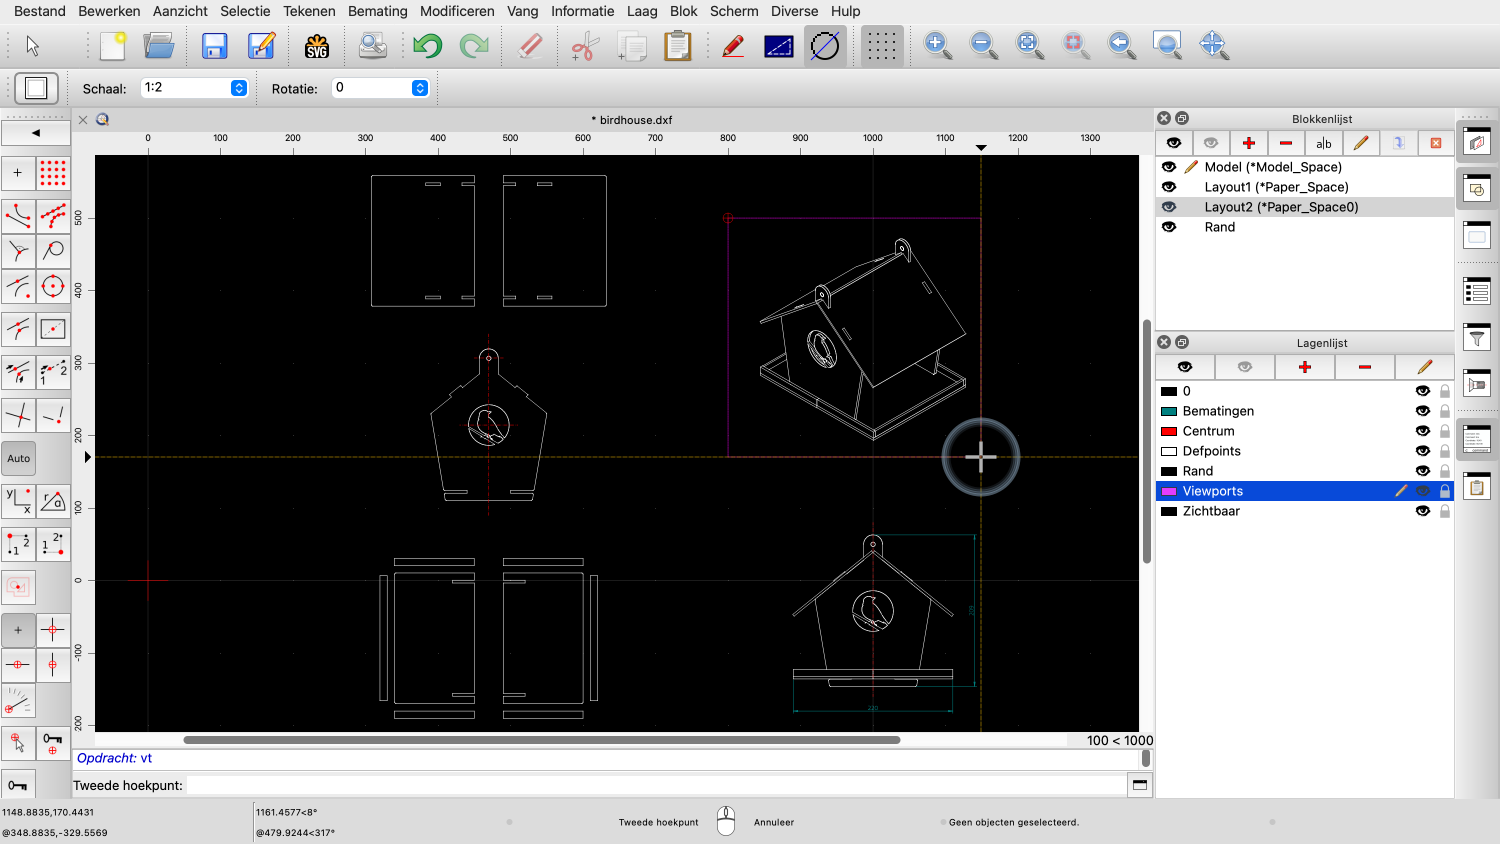Hide the Bematingen layer
The width and height of the screenshot is (1500, 844).
pyautogui.click(x=1422, y=411)
